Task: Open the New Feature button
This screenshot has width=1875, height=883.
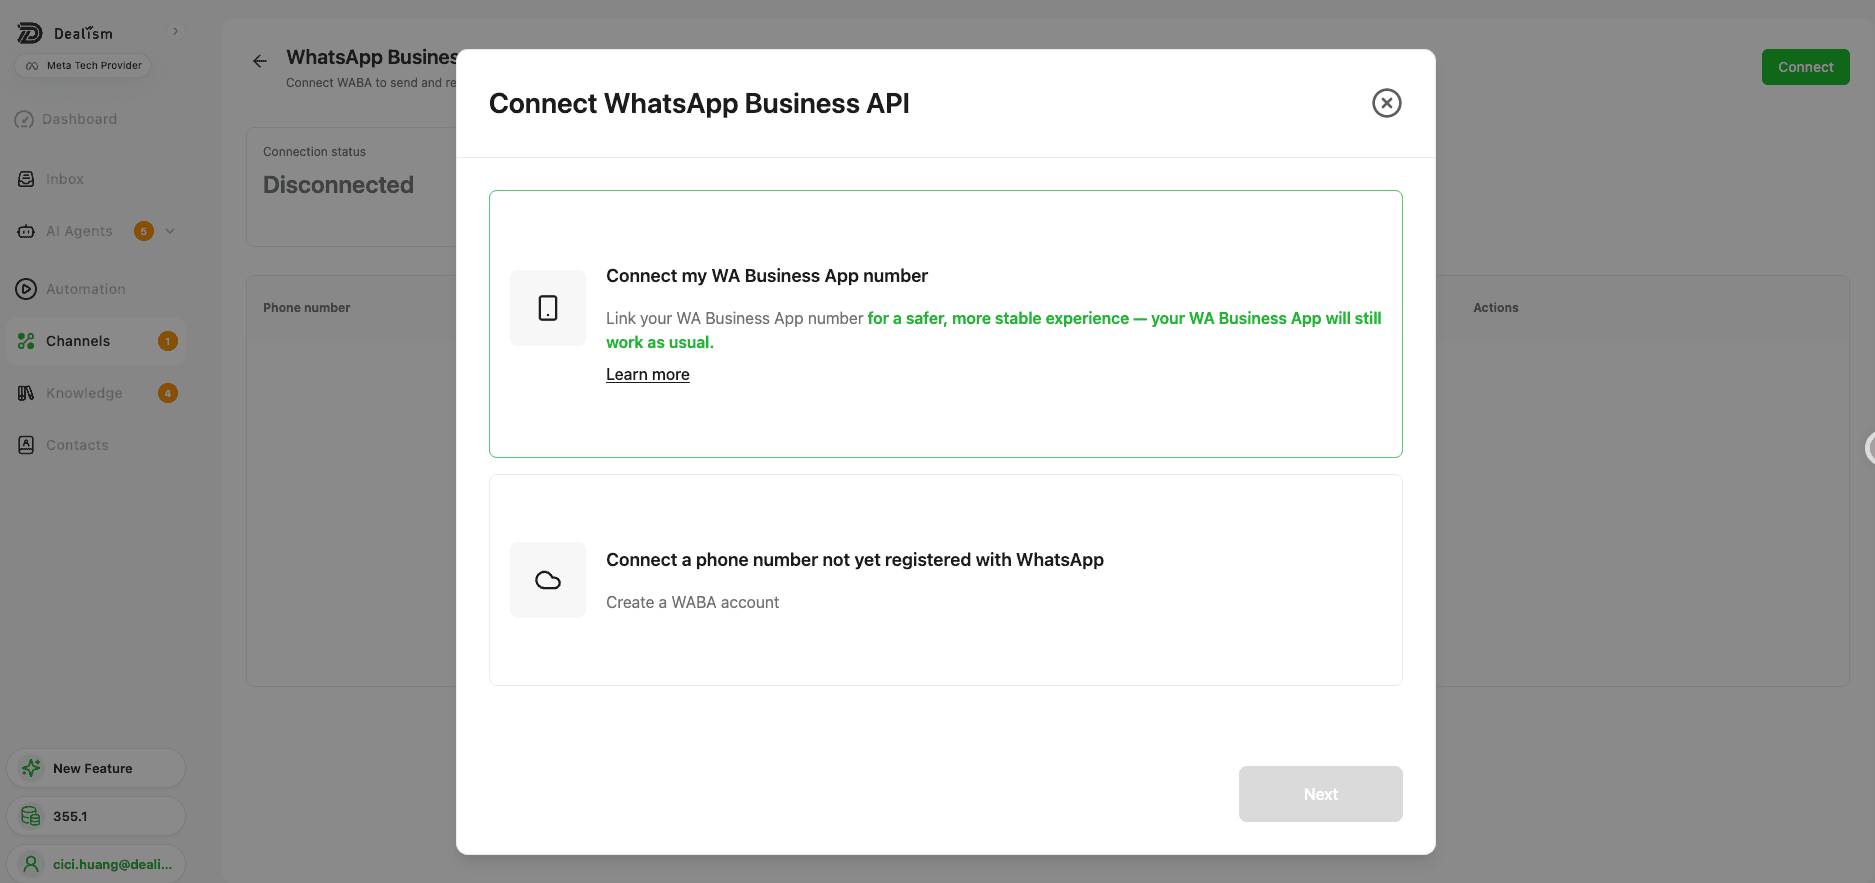Action: click(96, 768)
